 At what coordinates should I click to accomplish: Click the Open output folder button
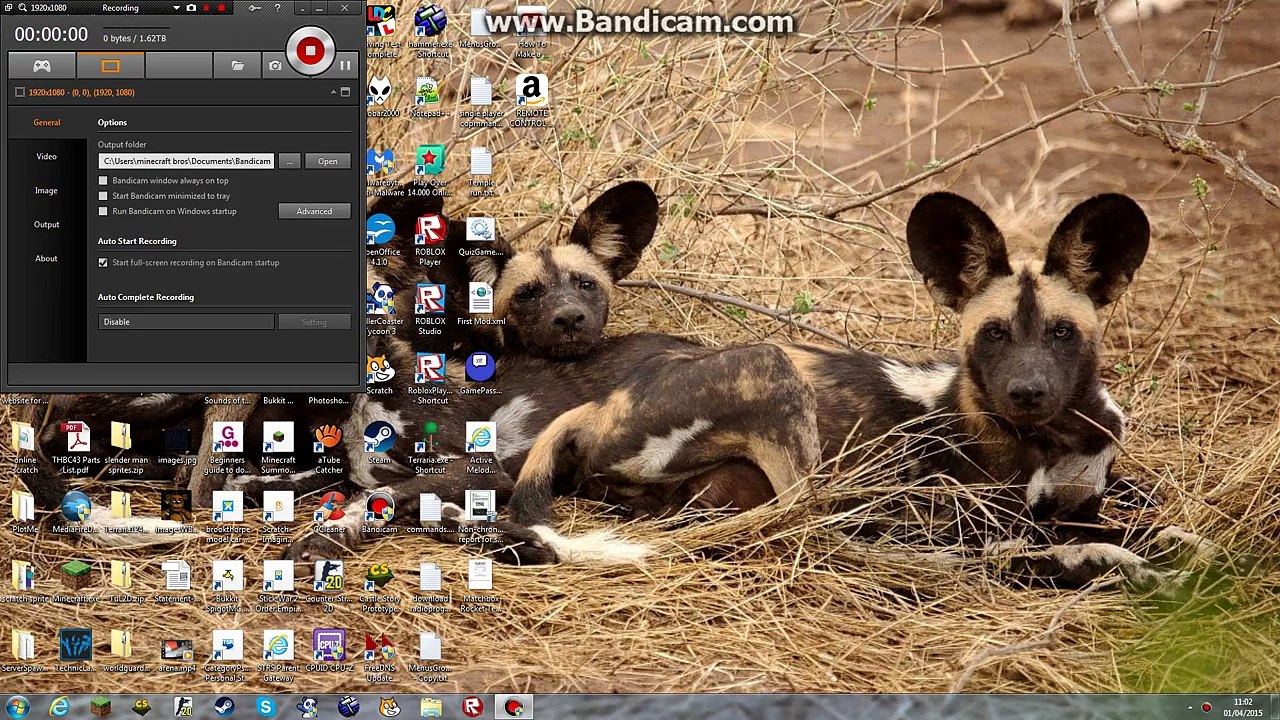(x=327, y=161)
